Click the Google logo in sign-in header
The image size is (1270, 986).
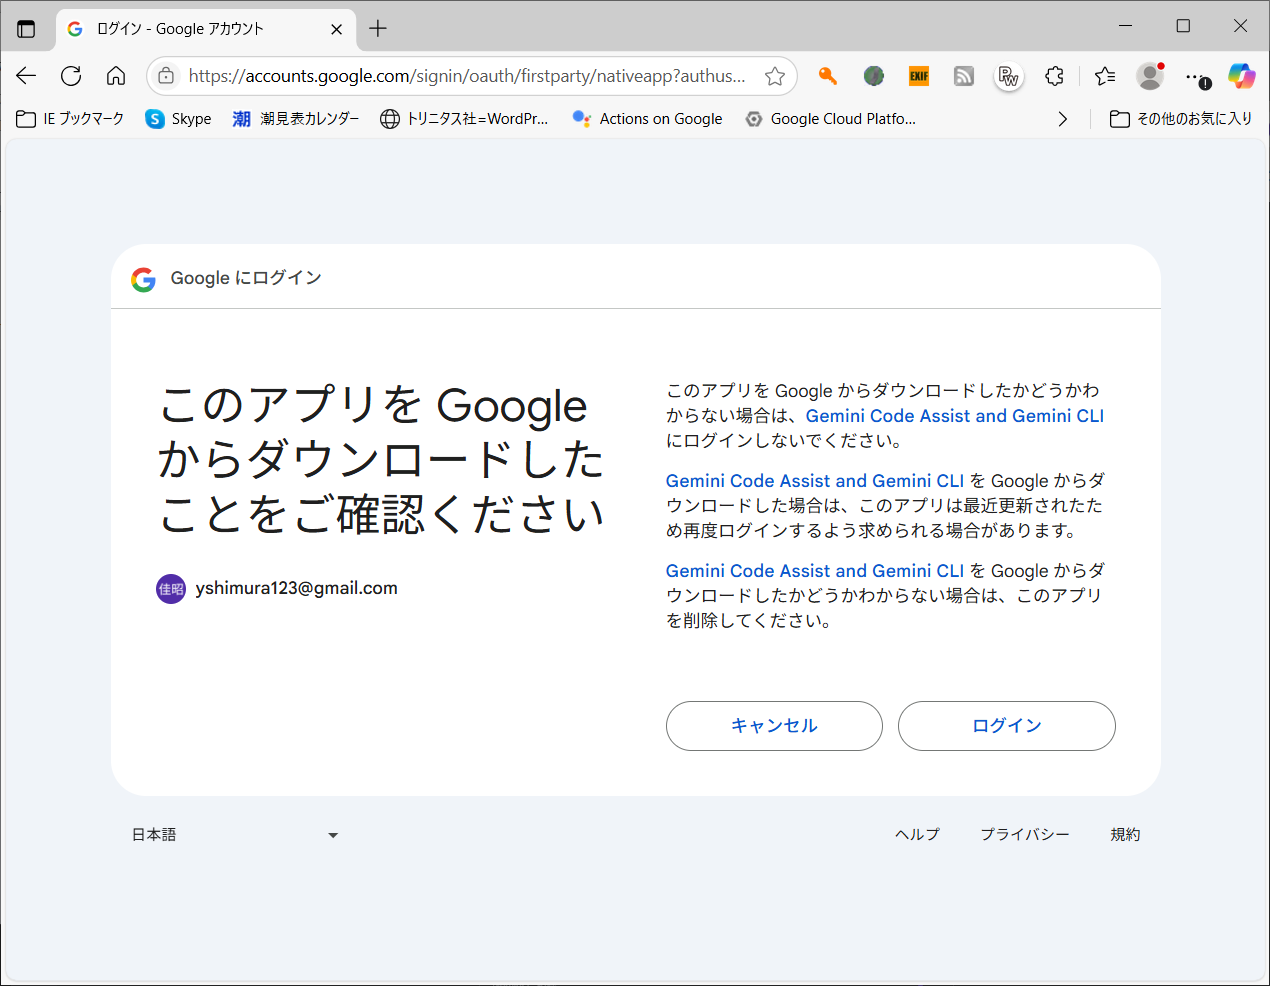[143, 279]
